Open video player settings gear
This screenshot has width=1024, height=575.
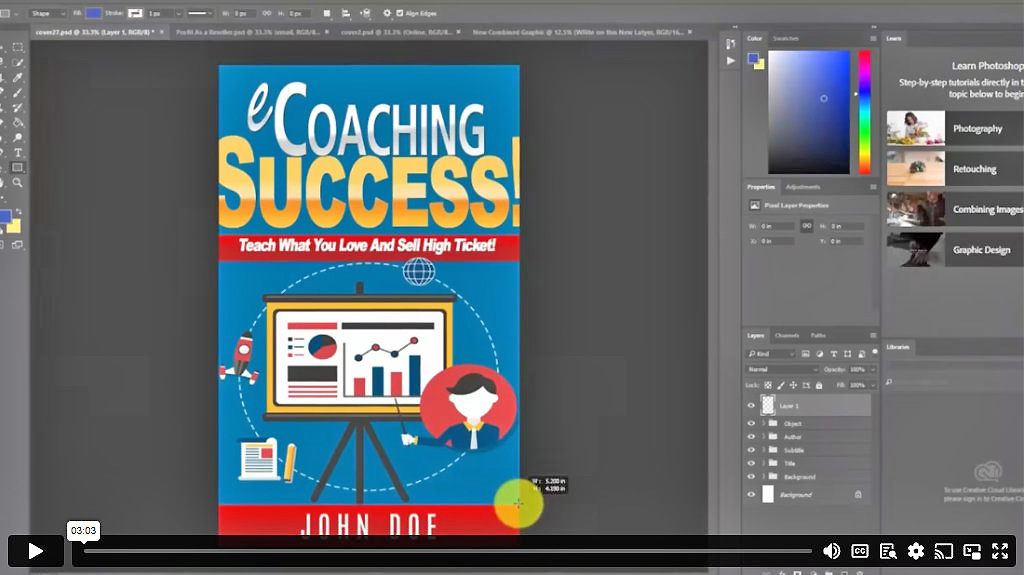point(916,551)
